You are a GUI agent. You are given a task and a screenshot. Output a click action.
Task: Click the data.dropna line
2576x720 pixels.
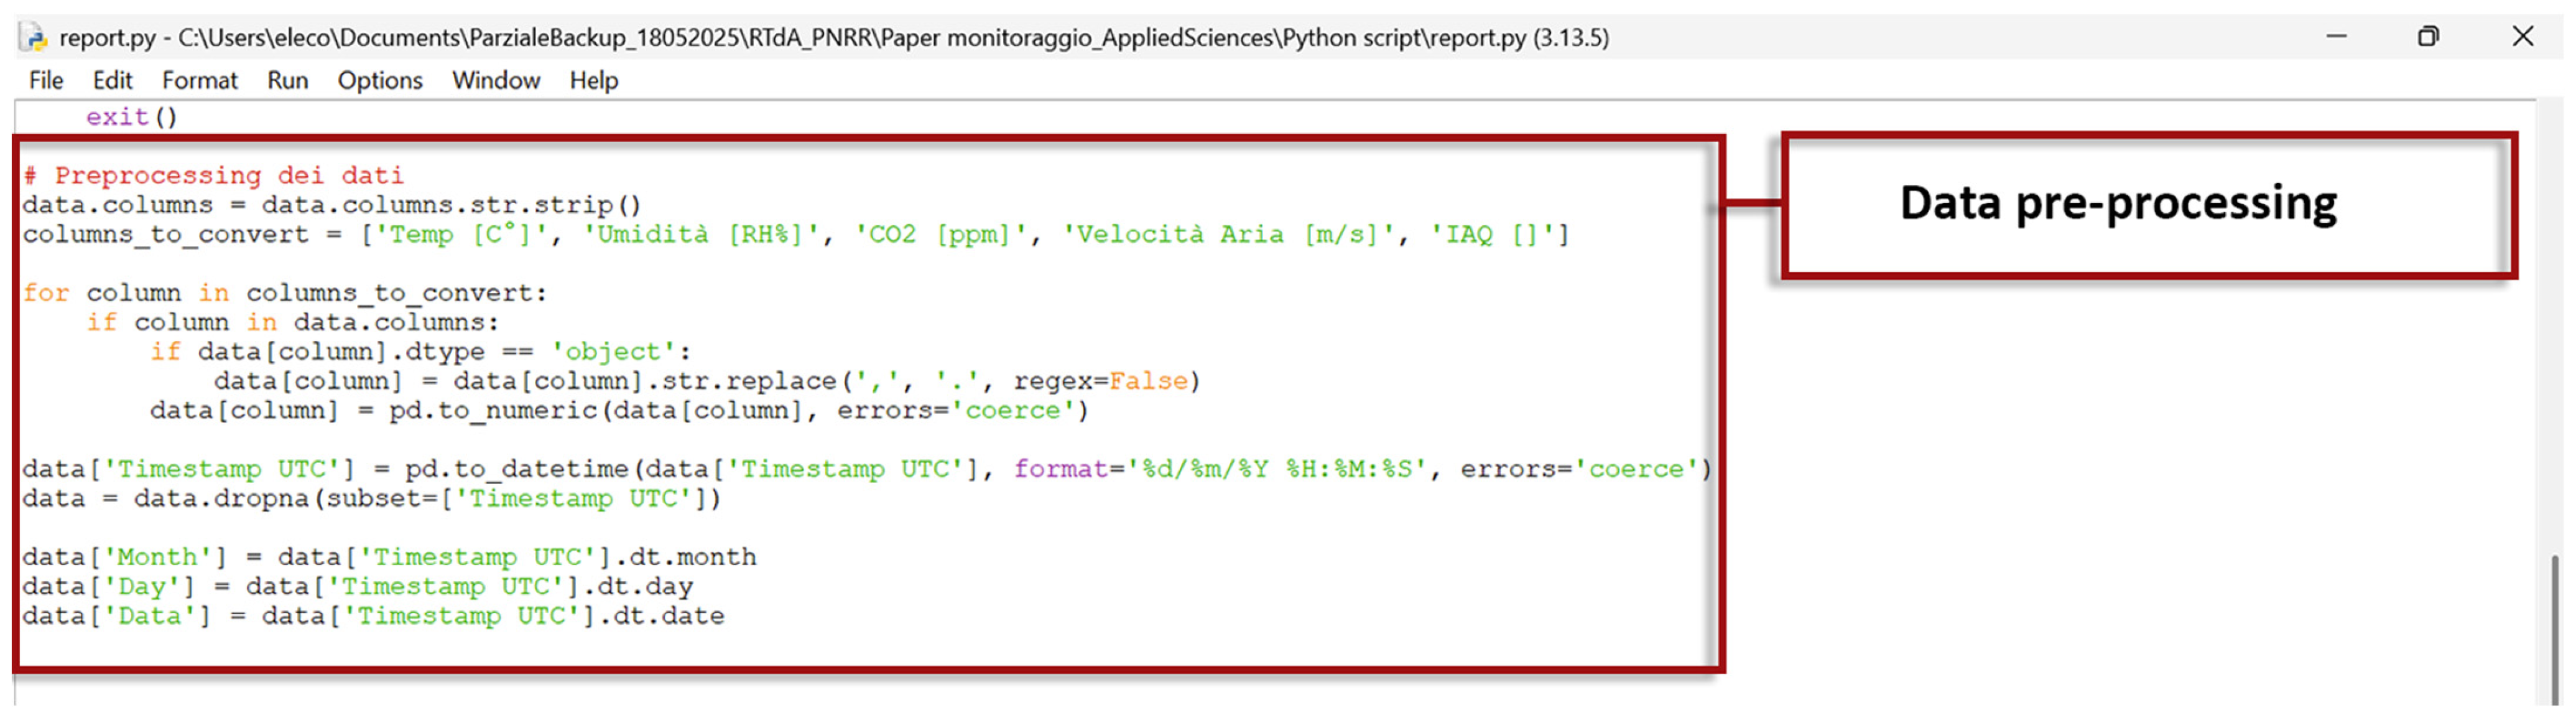coord(371,498)
